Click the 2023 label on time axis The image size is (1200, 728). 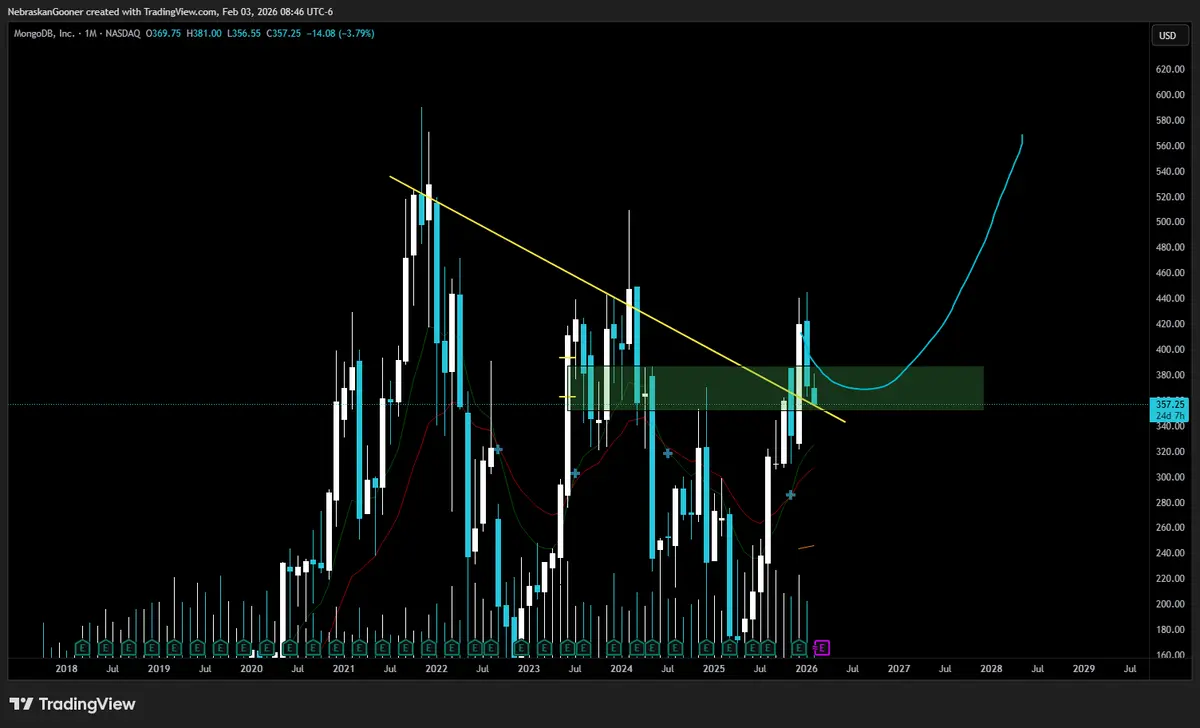528,668
